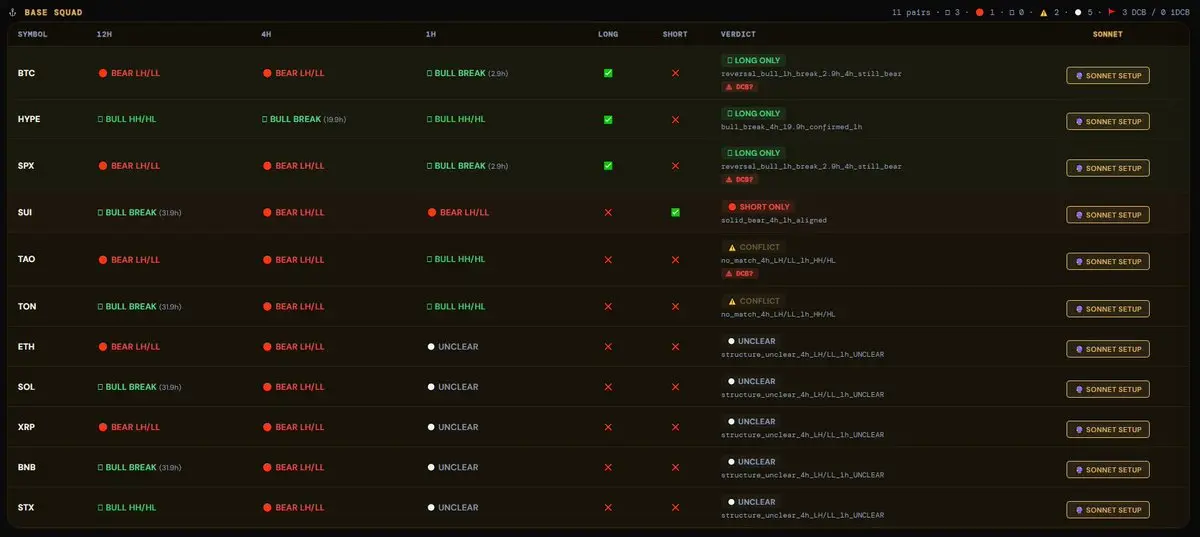Viewport: 1200px width, 537px height.
Task: Click the red X in BTC's Short column
Action: coord(675,73)
